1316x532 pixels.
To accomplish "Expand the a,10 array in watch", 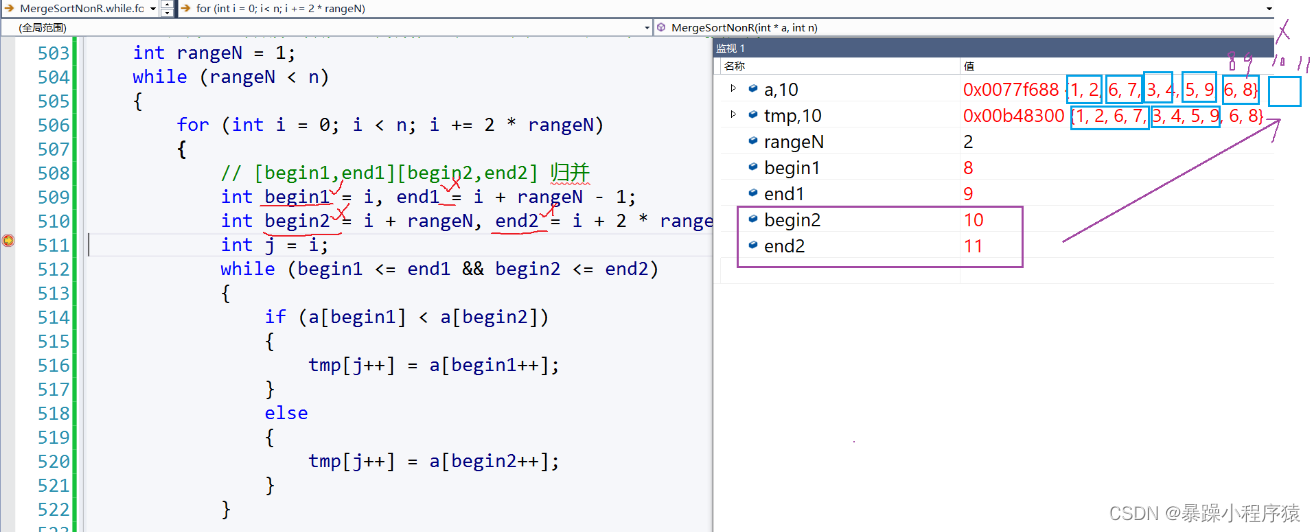I will click(733, 89).
